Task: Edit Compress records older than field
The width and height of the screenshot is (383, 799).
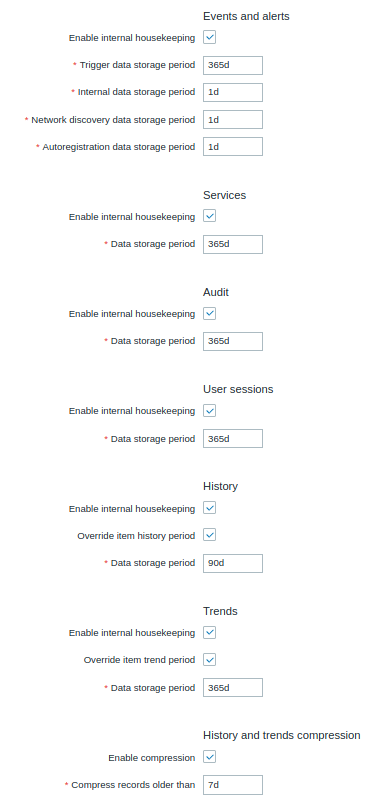Action: 233,785
